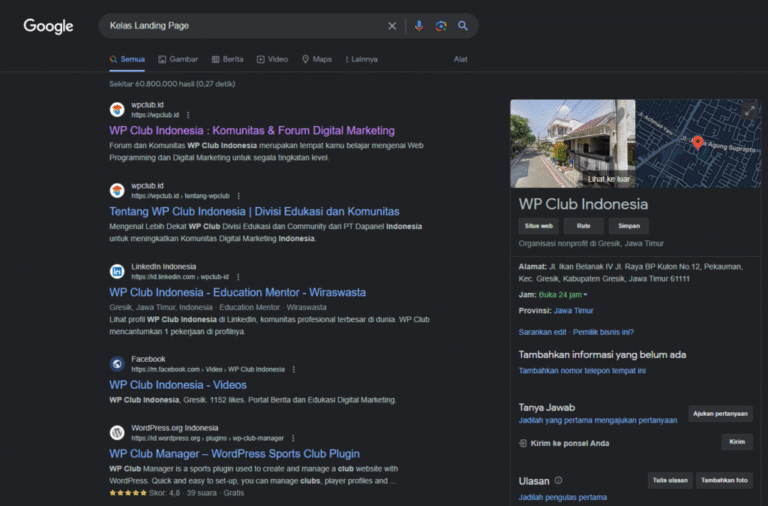Click inside the Kelas Landing Page search field

240,26
